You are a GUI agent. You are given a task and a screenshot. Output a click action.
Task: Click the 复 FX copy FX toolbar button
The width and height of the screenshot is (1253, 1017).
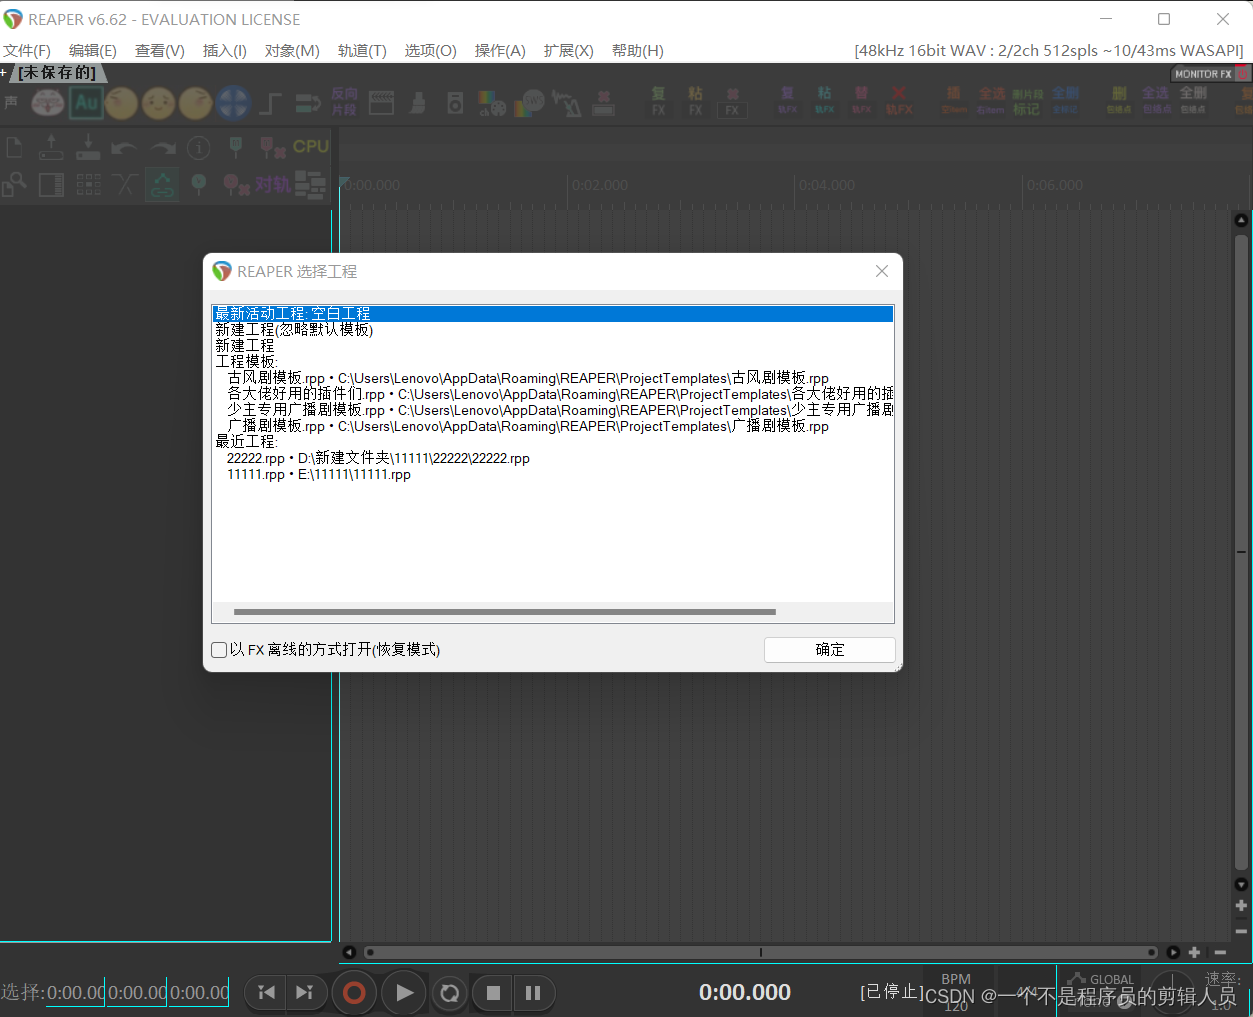[x=658, y=101]
